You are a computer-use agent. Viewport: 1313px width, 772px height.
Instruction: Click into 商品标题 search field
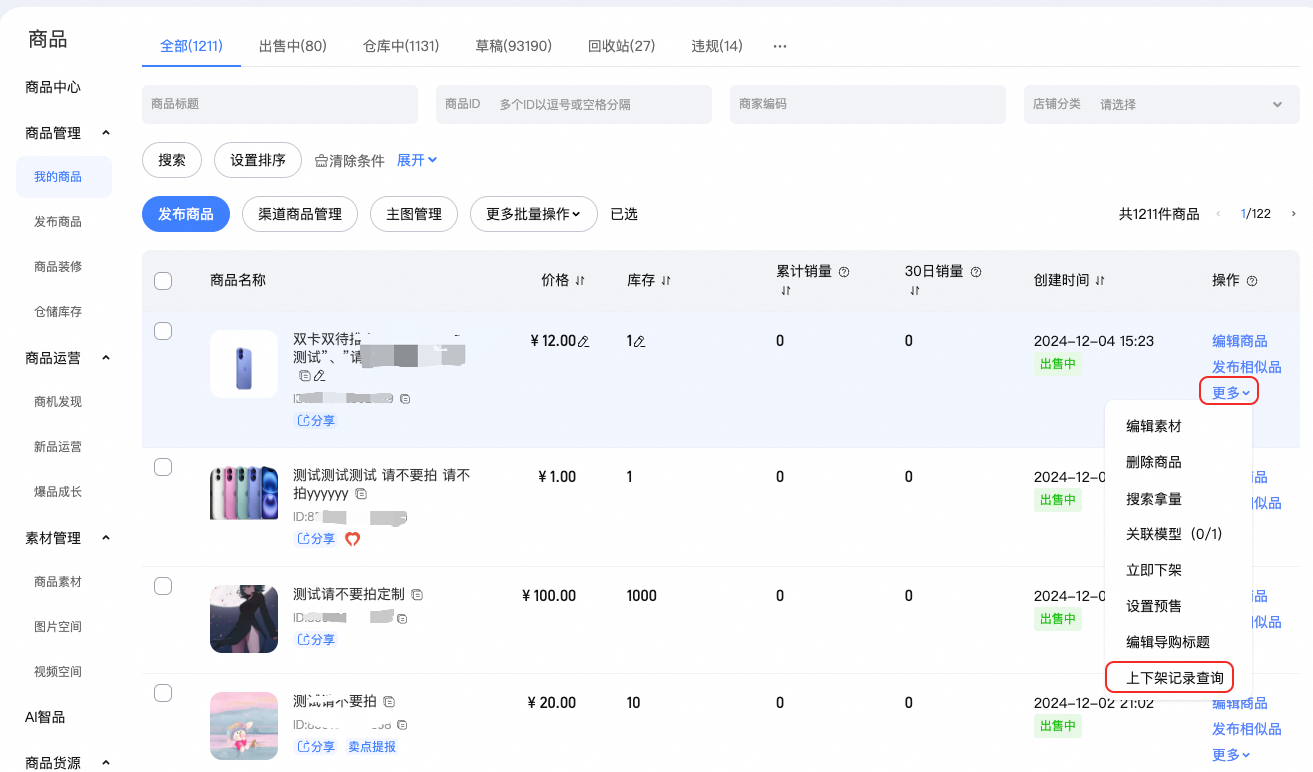280,104
